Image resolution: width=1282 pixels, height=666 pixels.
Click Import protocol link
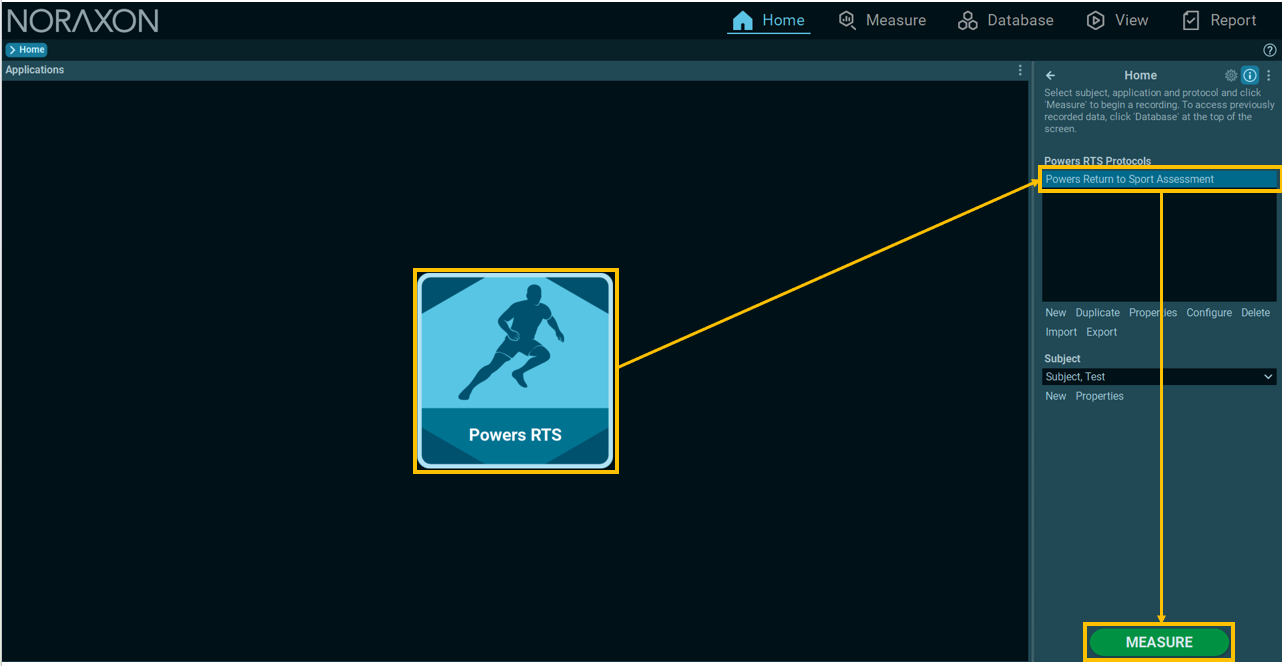(x=1061, y=332)
